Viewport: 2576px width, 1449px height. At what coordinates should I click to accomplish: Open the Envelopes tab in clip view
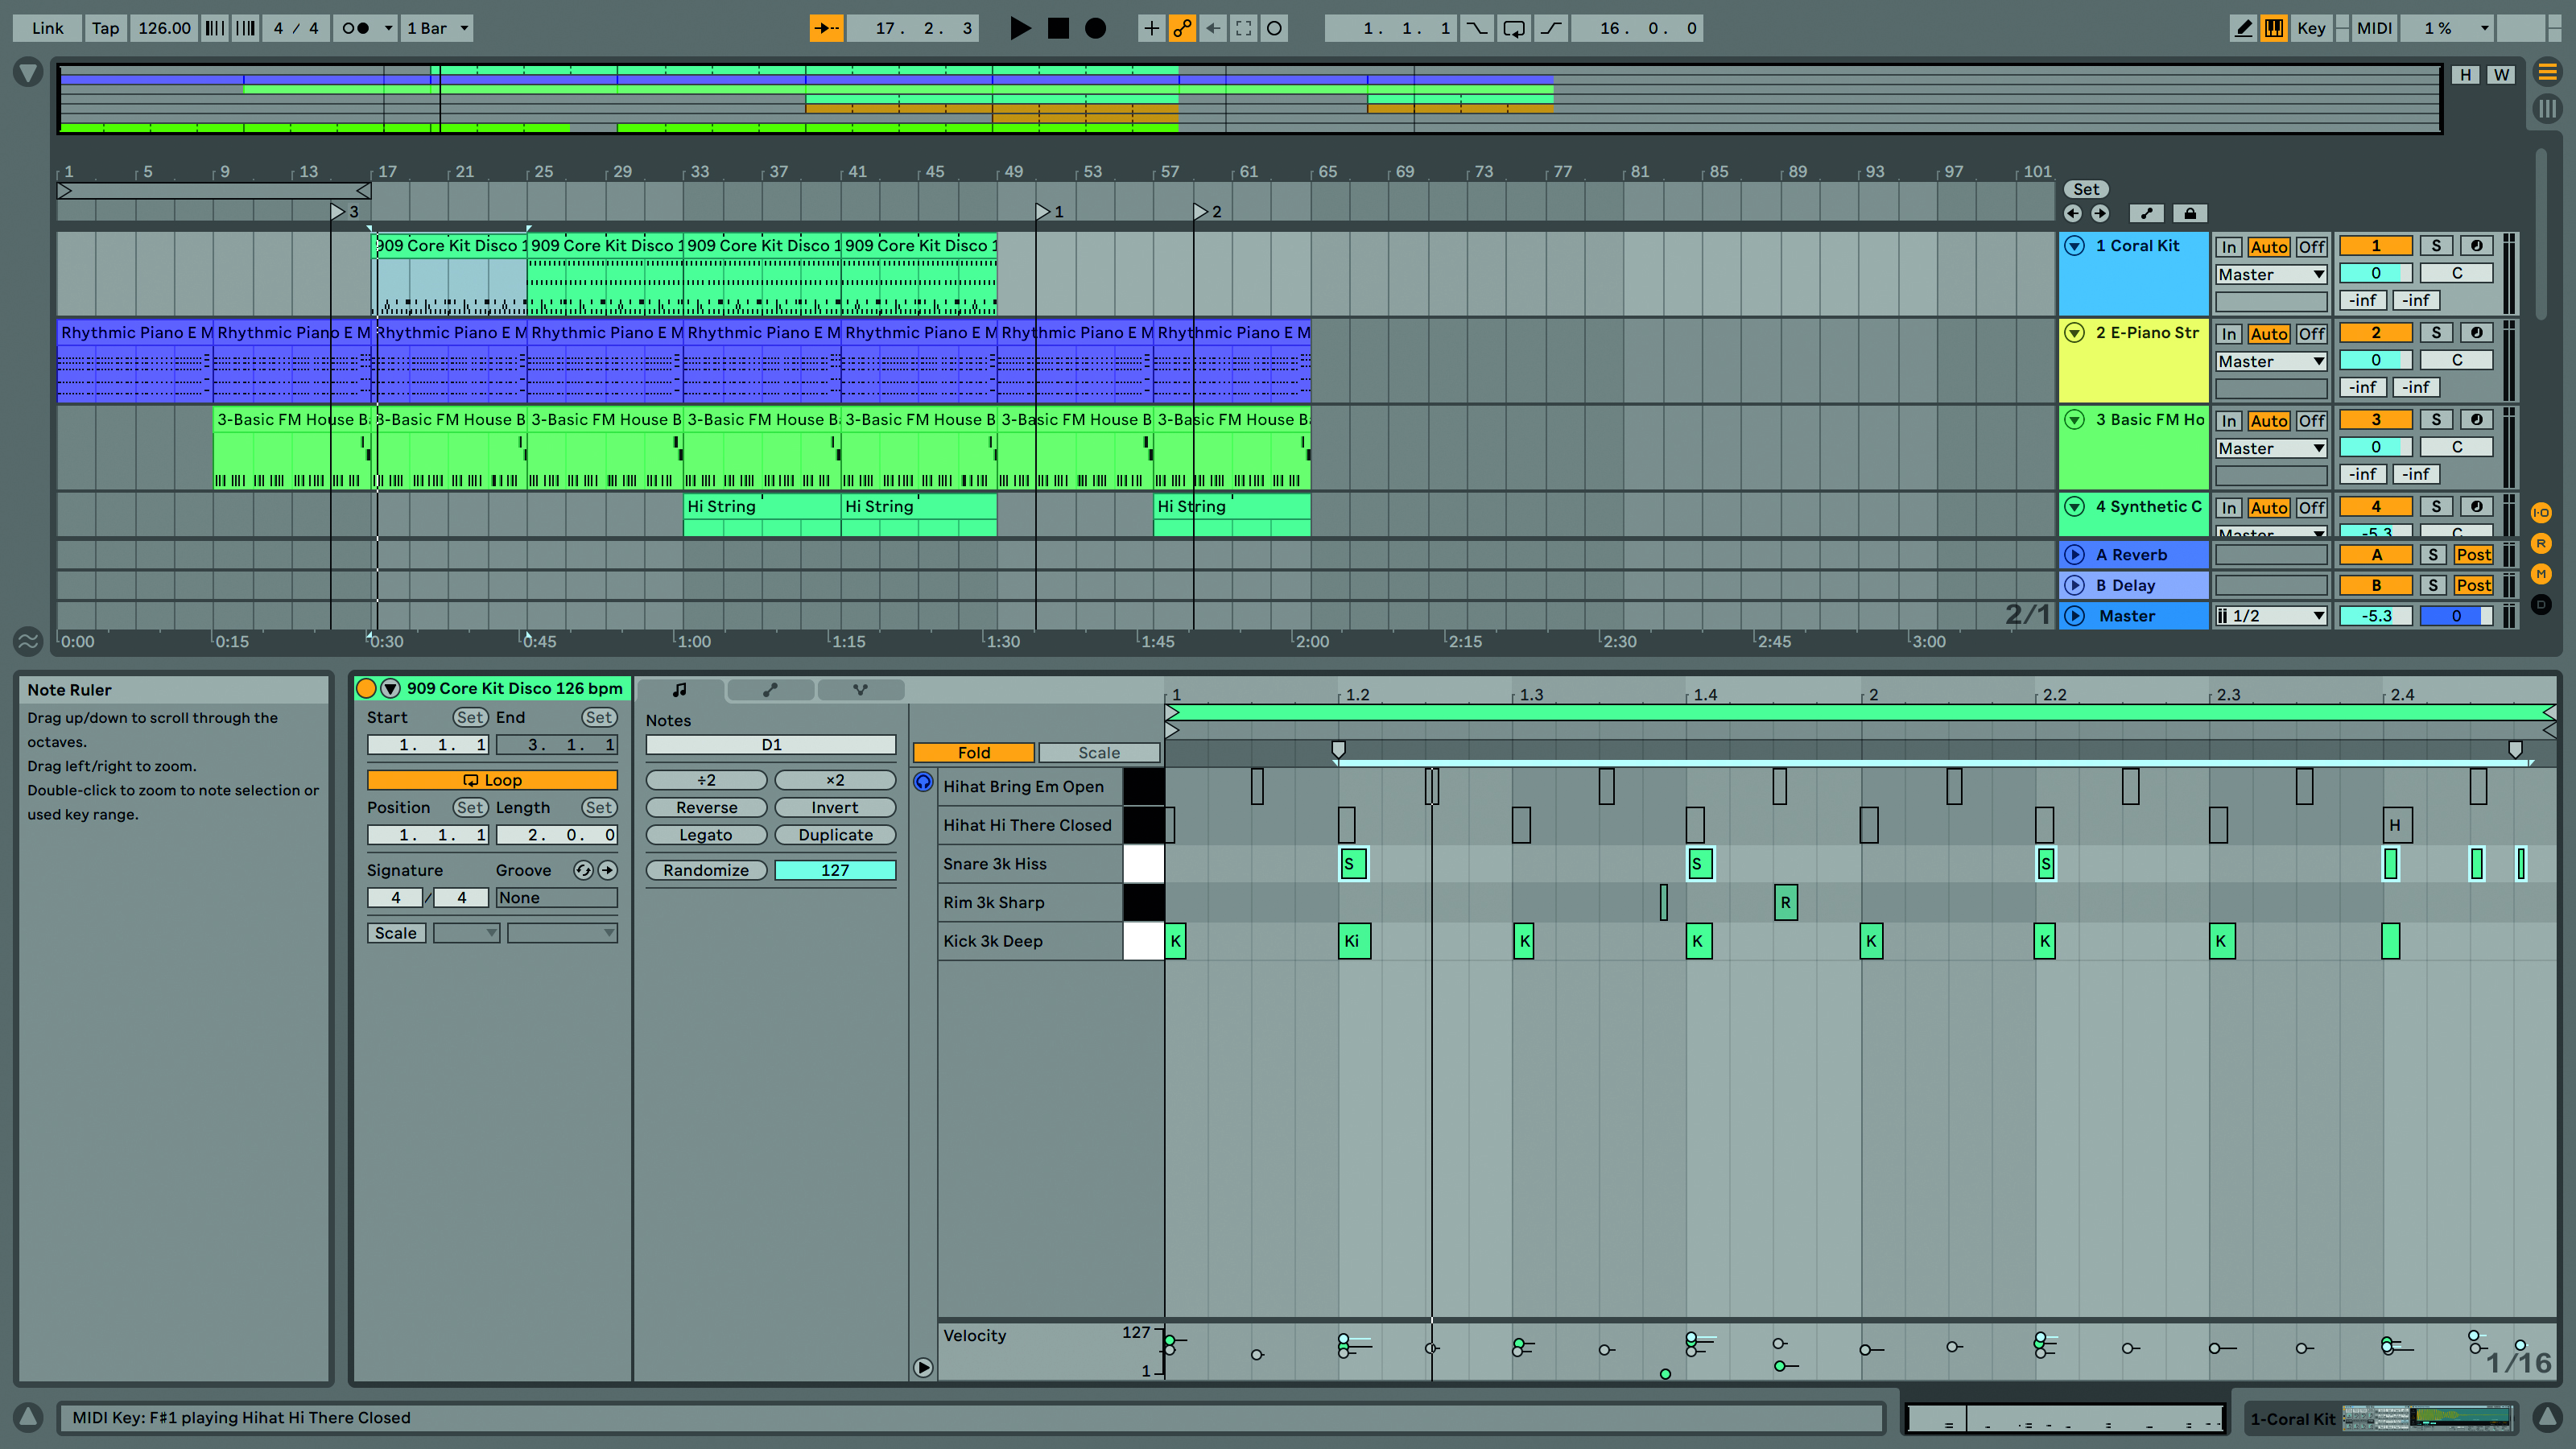[x=770, y=690]
